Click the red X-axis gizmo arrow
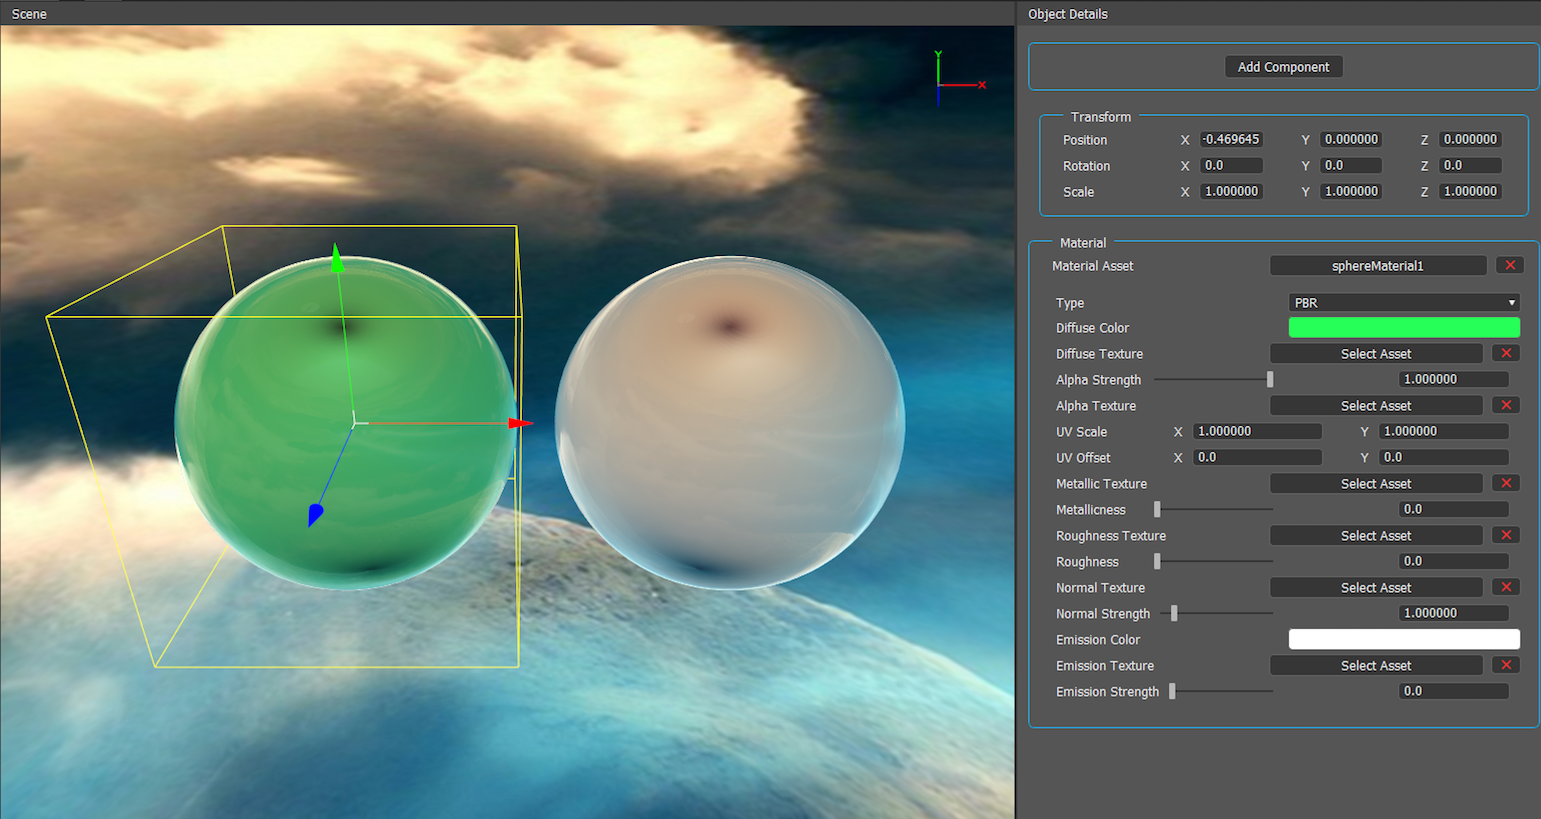 [x=520, y=423]
